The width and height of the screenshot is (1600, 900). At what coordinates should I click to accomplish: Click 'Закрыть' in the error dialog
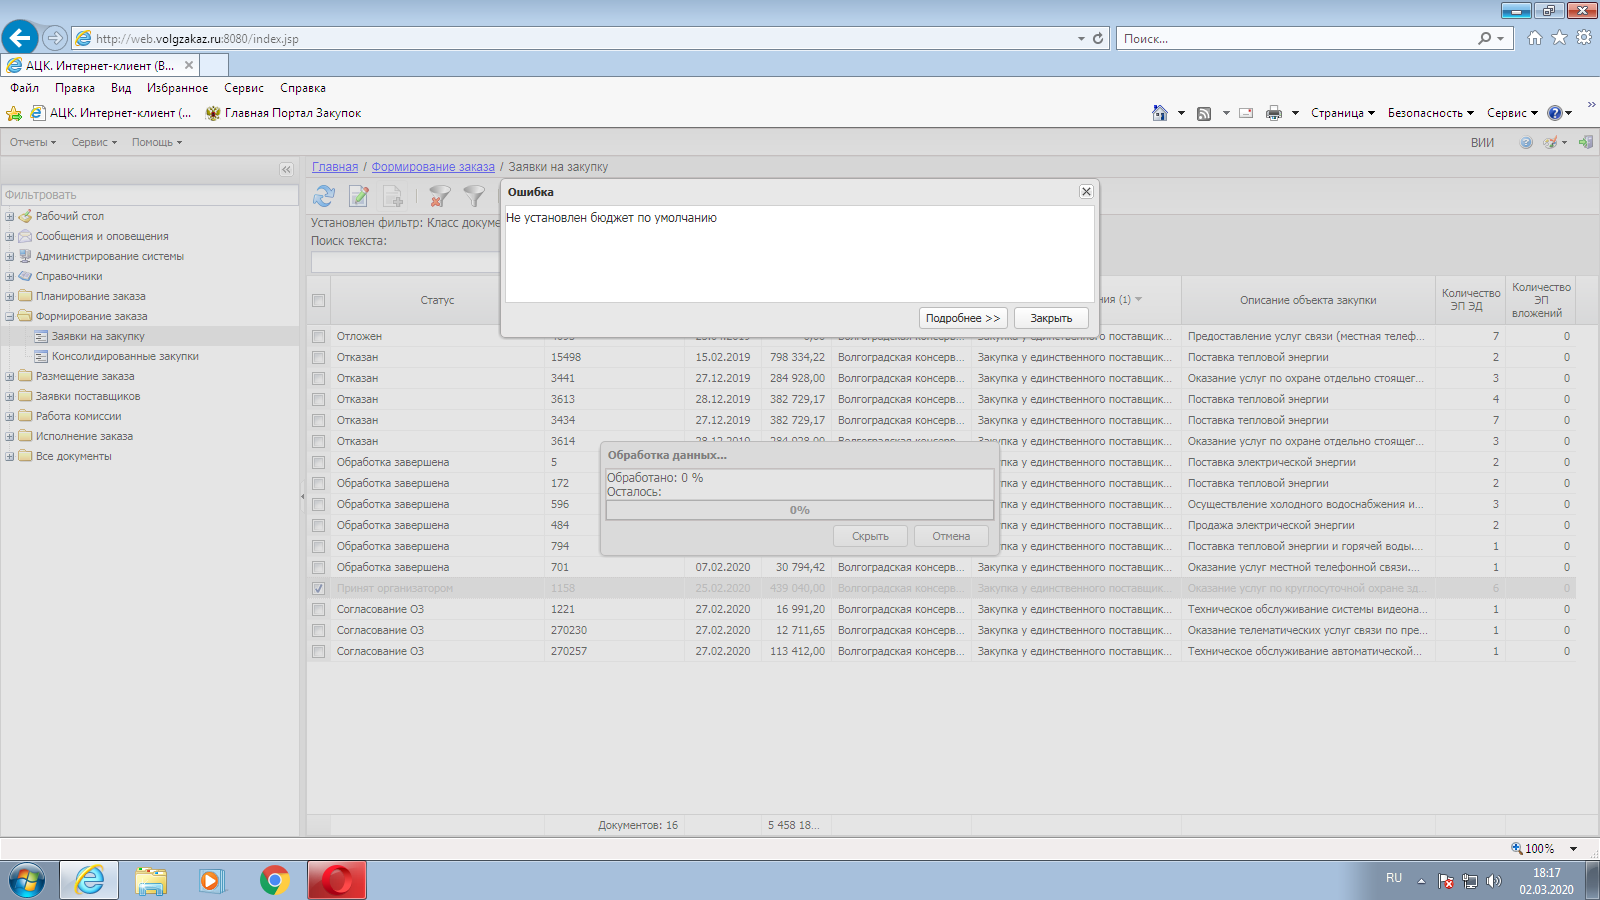tap(1051, 318)
